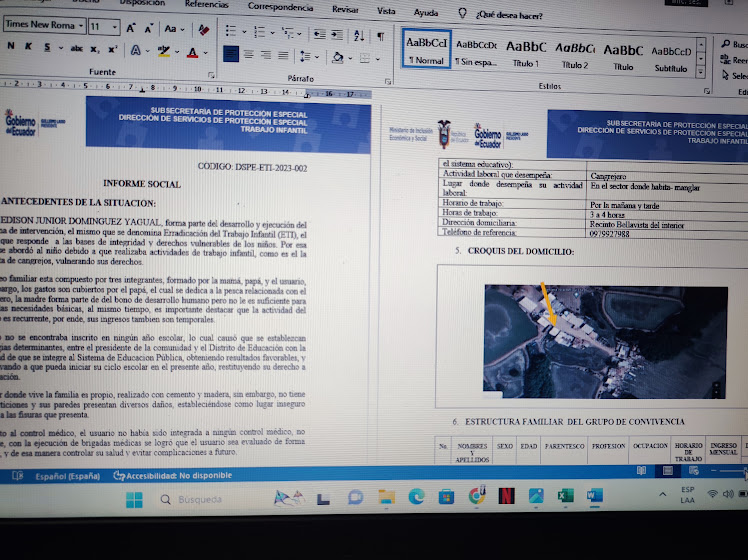
Task: Click the clear formatting eraser icon
Action: point(203,28)
